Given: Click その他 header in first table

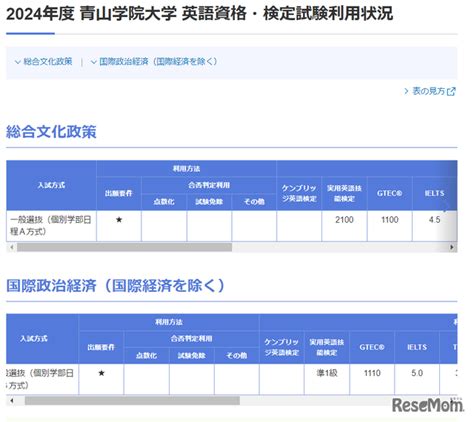Looking at the screenshot, I should pos(254,202).
